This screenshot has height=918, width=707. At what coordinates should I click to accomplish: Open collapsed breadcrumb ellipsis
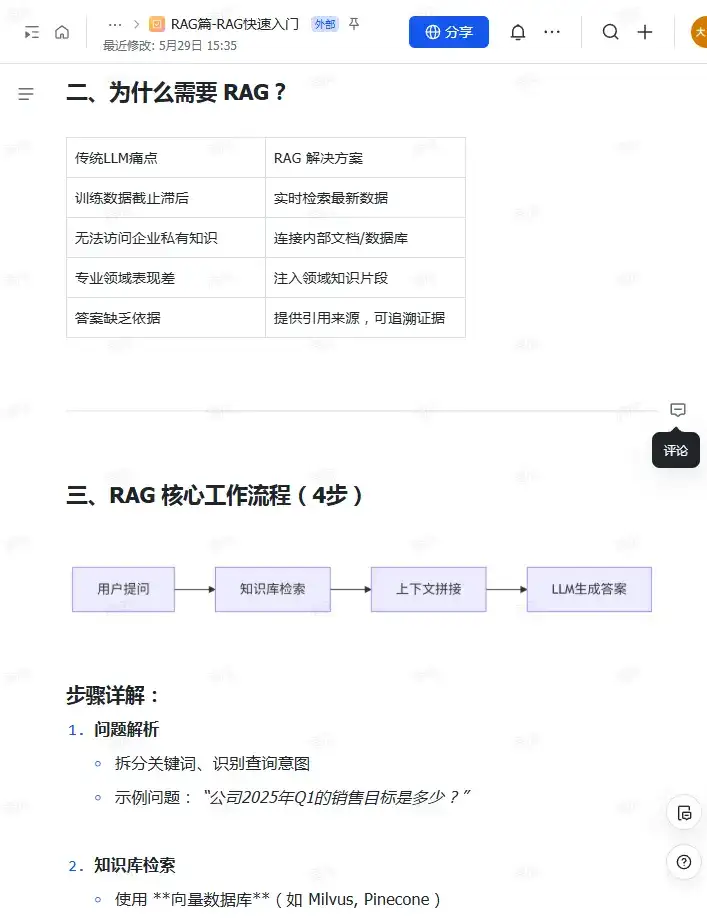coord(115,25)
